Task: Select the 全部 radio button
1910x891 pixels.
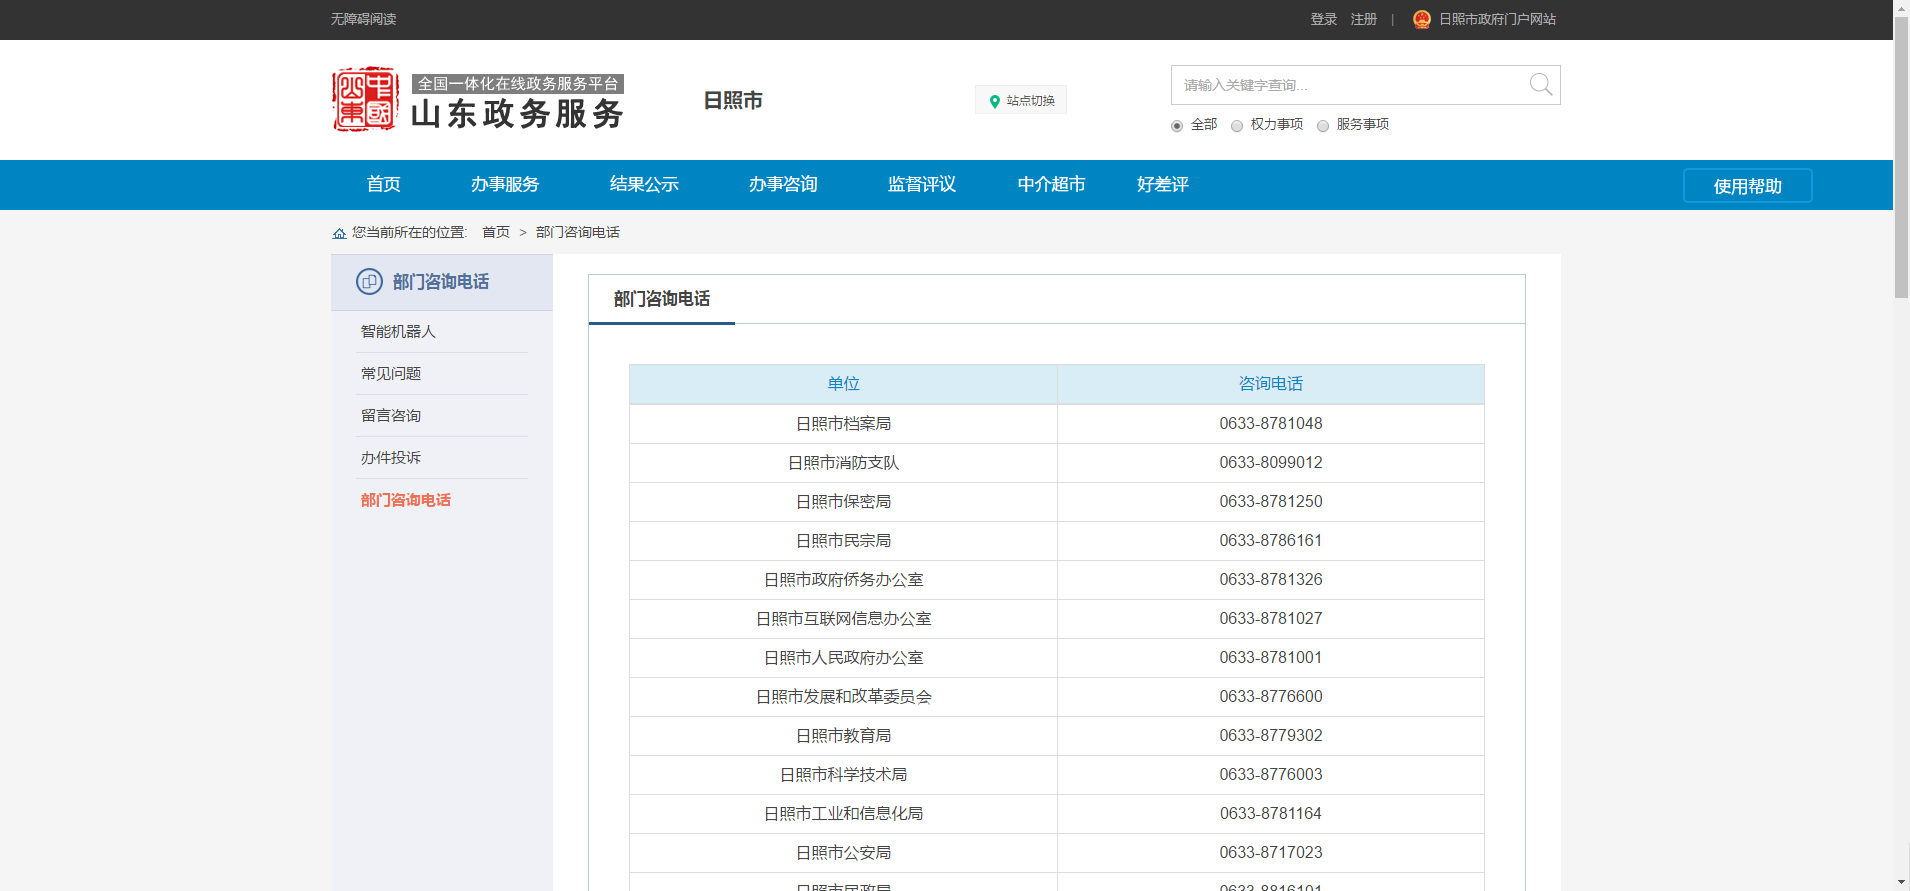Action: [x=1177, y=126]
